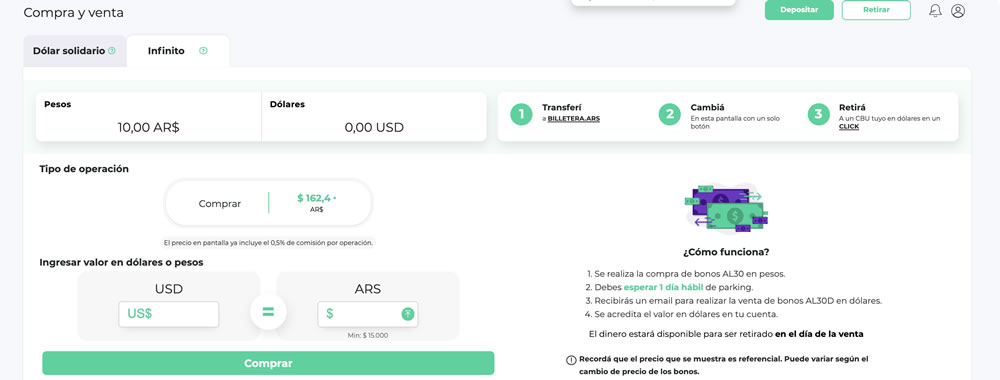This screenshot has width=1000, height=380.
Task: Click the step 1 Transferí circle
Action: pyautogui.click(x=521, y=115)
